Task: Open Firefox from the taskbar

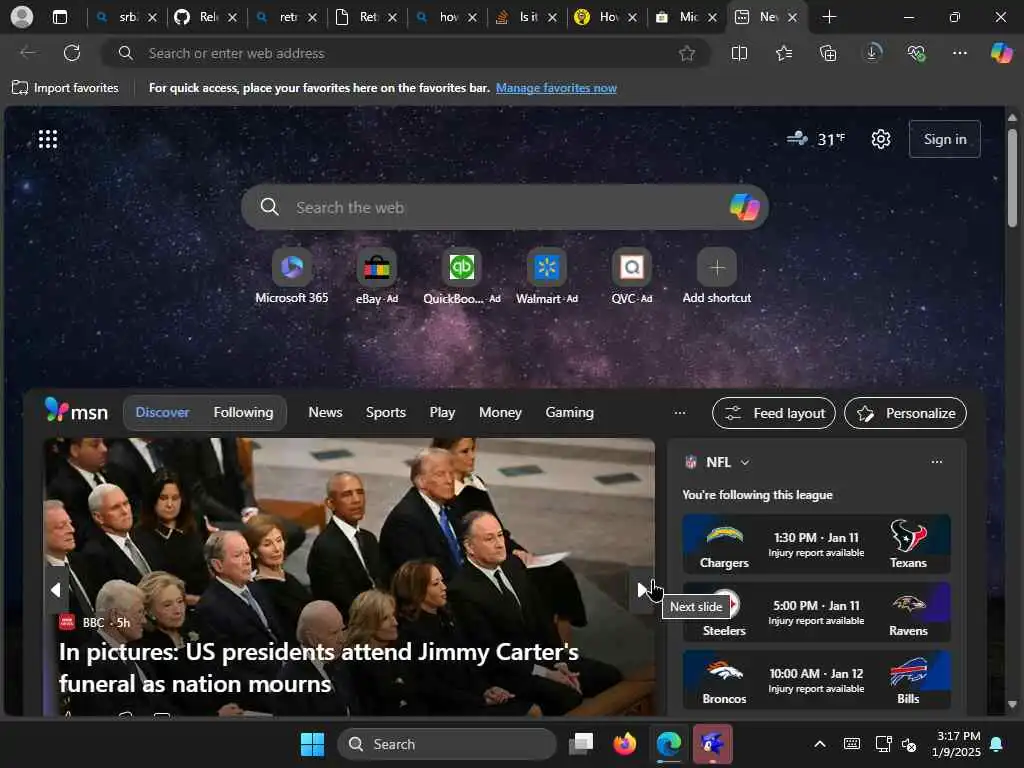Action: [x=625, y=744]
